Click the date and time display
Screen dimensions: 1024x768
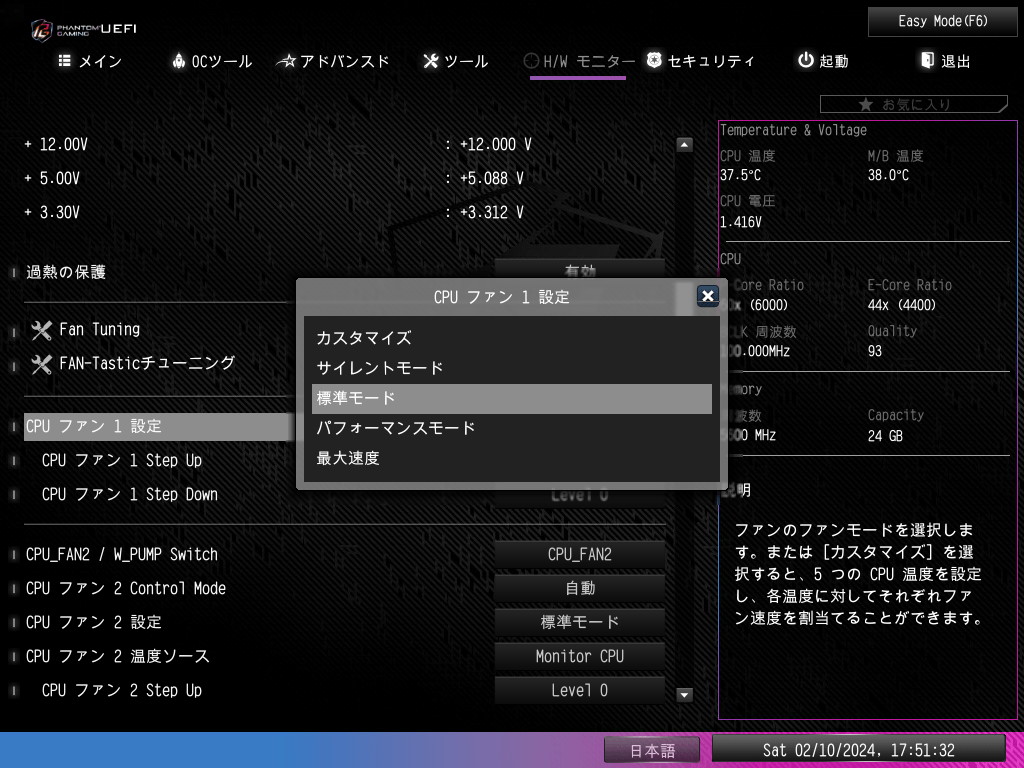point(859,750)
